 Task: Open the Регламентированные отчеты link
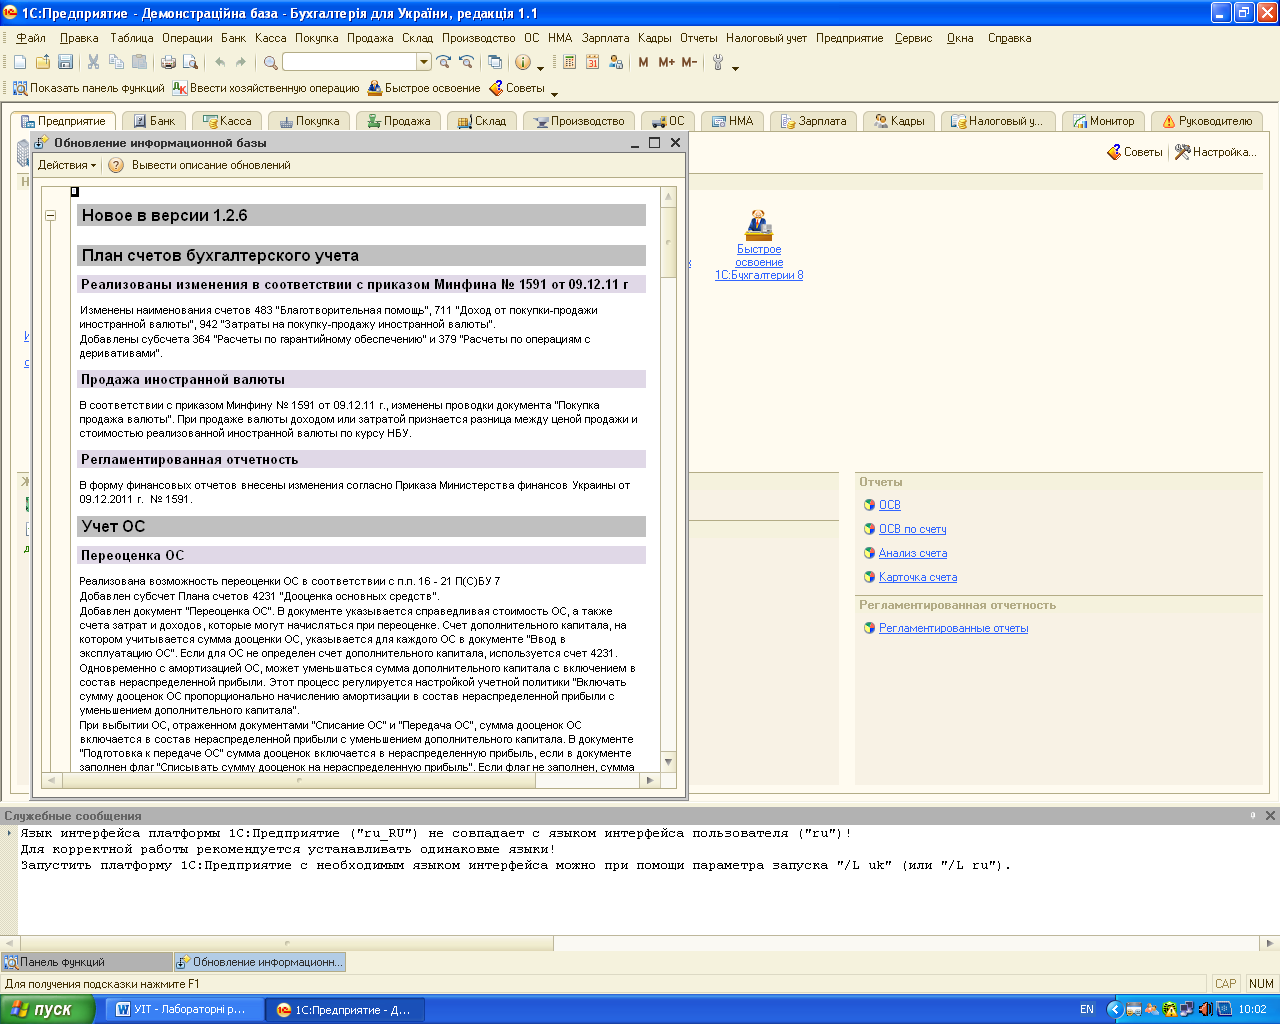point(953,628)
